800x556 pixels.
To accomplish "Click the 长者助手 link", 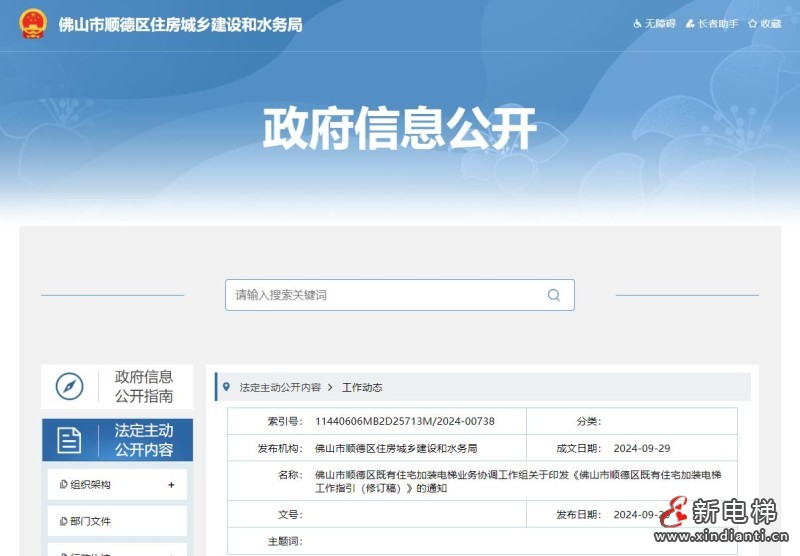I will coord(717,23).
